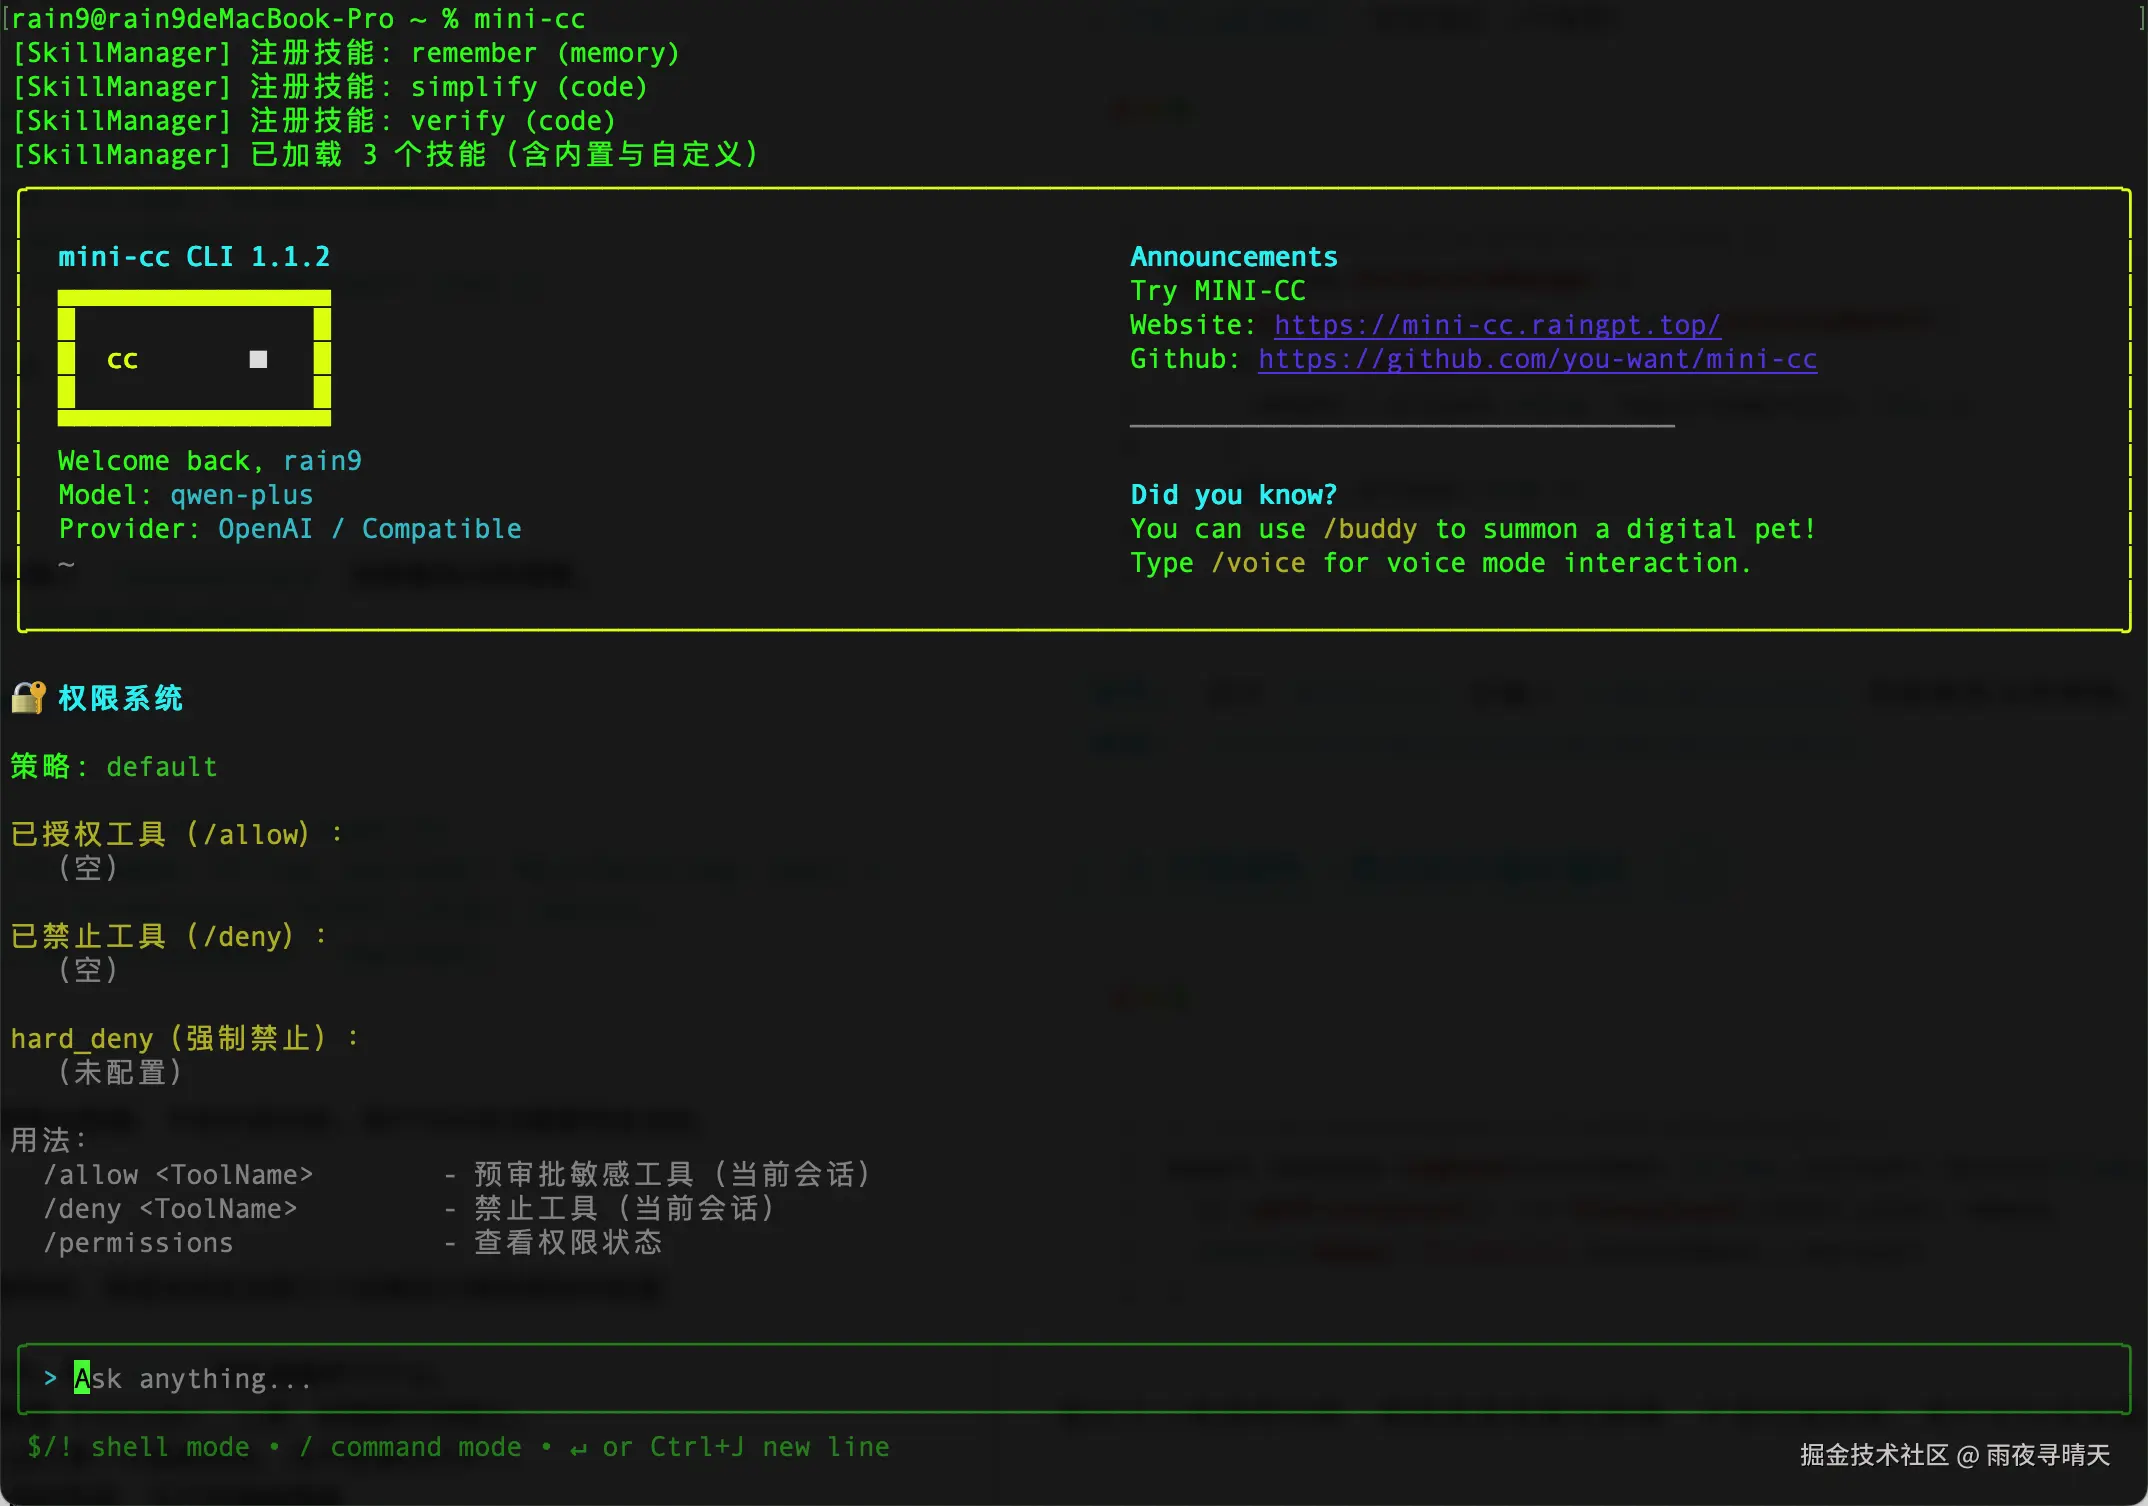This screenshot has height=1506, width=2148.
Task: Click the 已禁止工具 (/deny) heading
Action: [169, 936]
